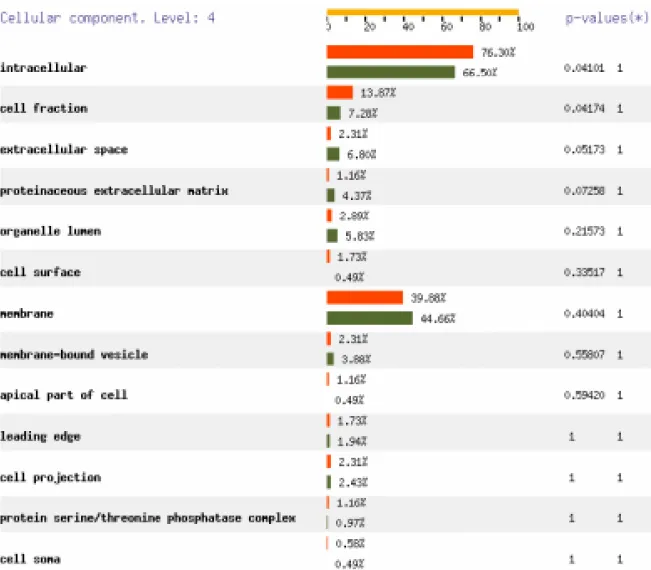Click the green bar for cell fraction
This screenshot has height=570, width=651.
point(334,113)
